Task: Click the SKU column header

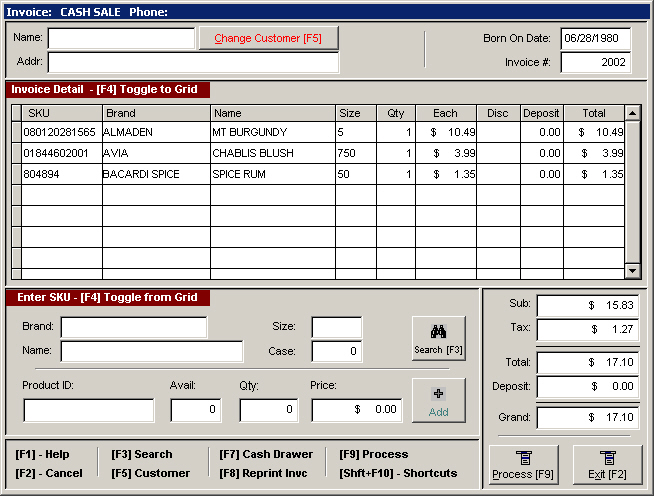Action: click(62, 113)
